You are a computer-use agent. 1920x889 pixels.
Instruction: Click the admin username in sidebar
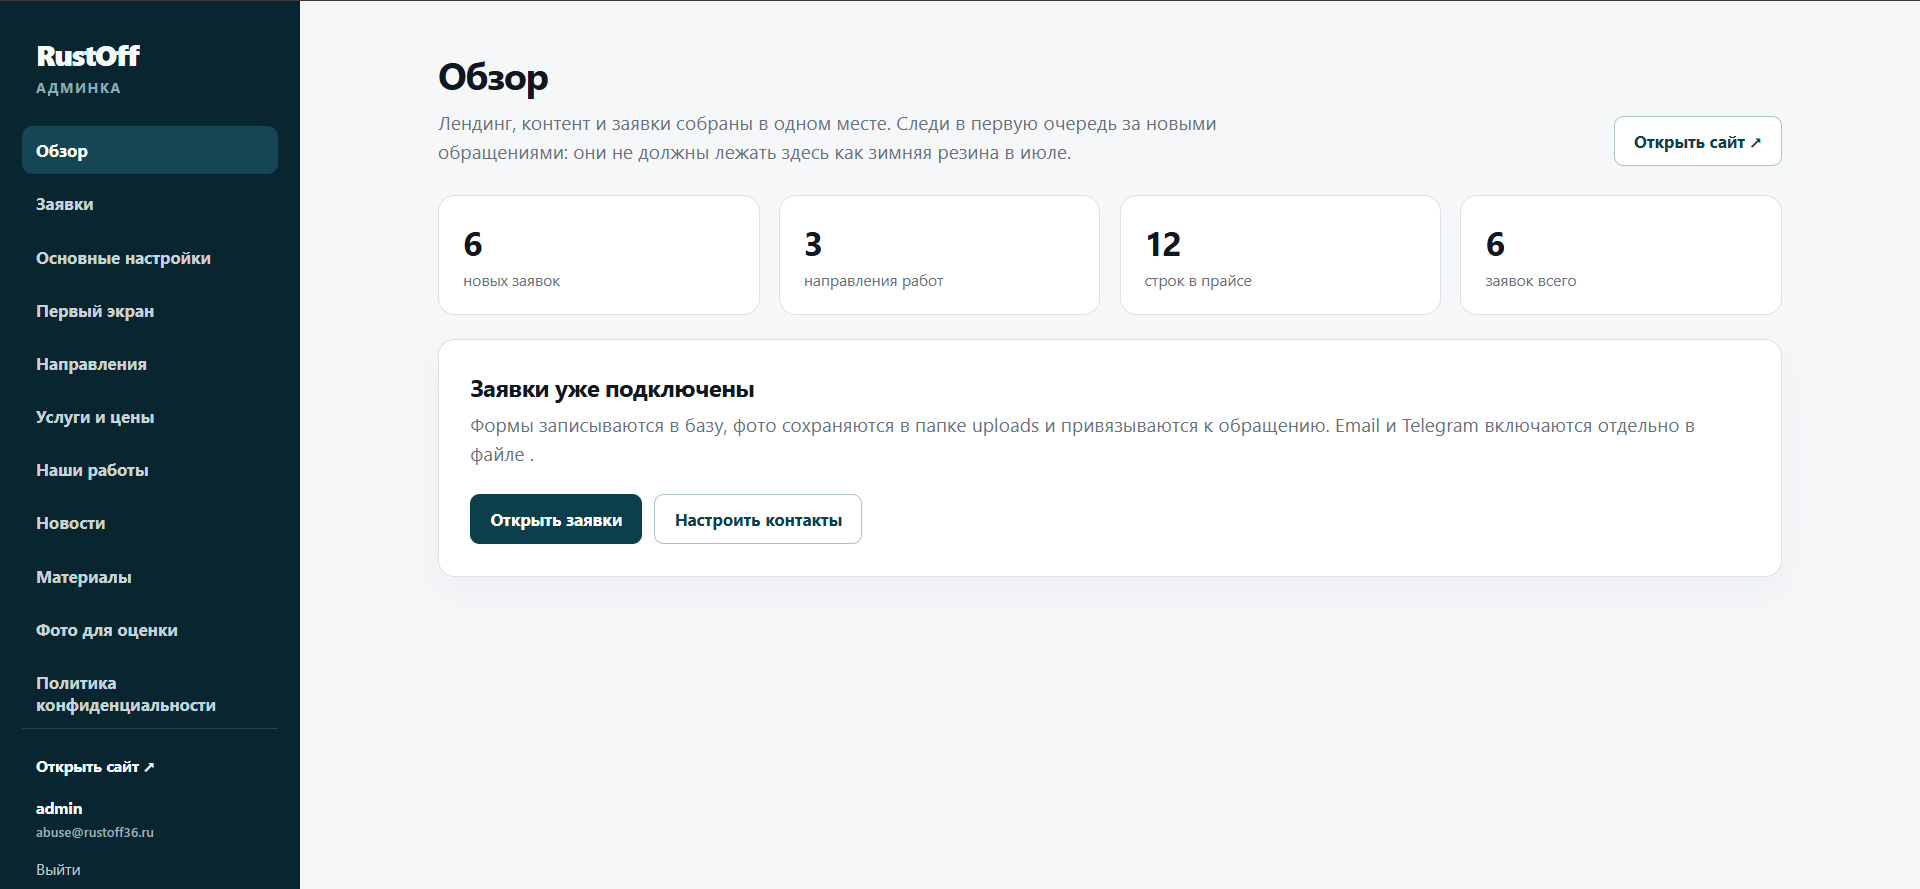pos(59,808)
